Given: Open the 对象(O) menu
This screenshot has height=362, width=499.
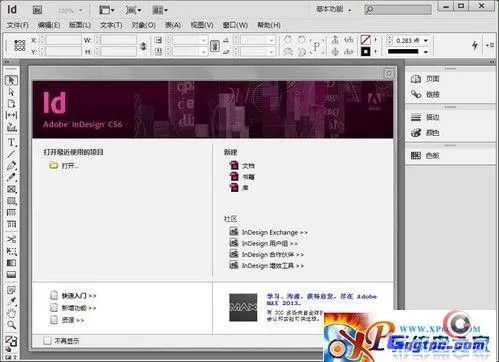Looking at the screenshot, I should [144, 25].
